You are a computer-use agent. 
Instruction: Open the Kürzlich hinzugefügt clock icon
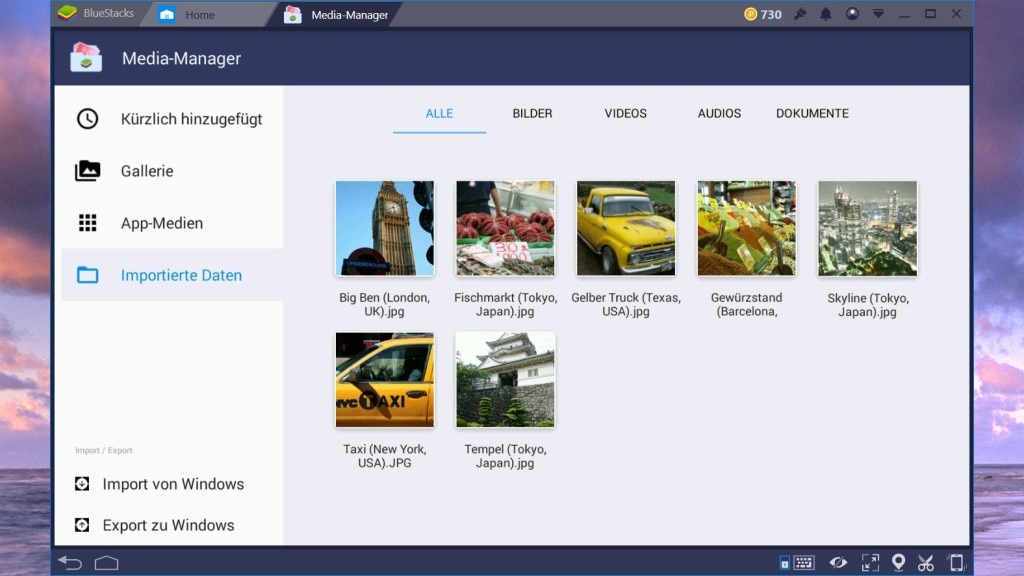click(87, 118)
